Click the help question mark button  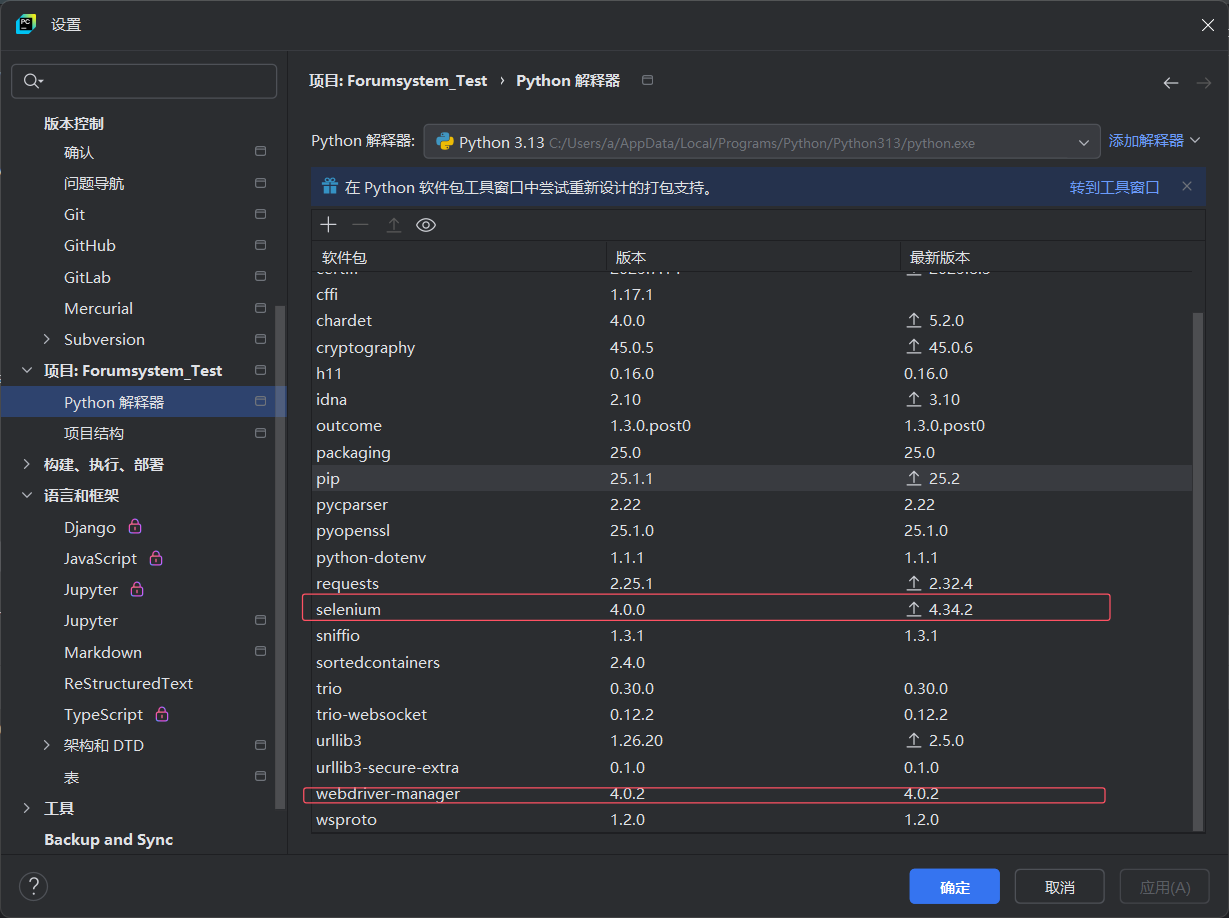33,886
